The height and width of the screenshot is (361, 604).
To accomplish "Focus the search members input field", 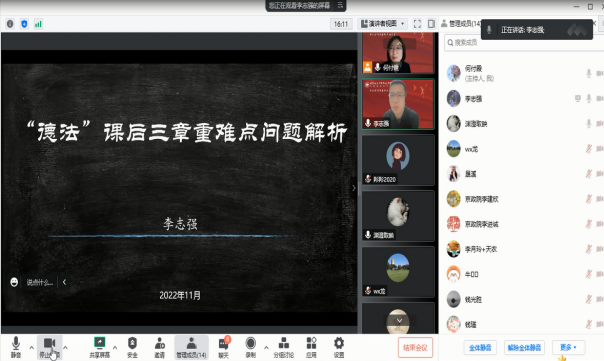I will click(524, 42).
